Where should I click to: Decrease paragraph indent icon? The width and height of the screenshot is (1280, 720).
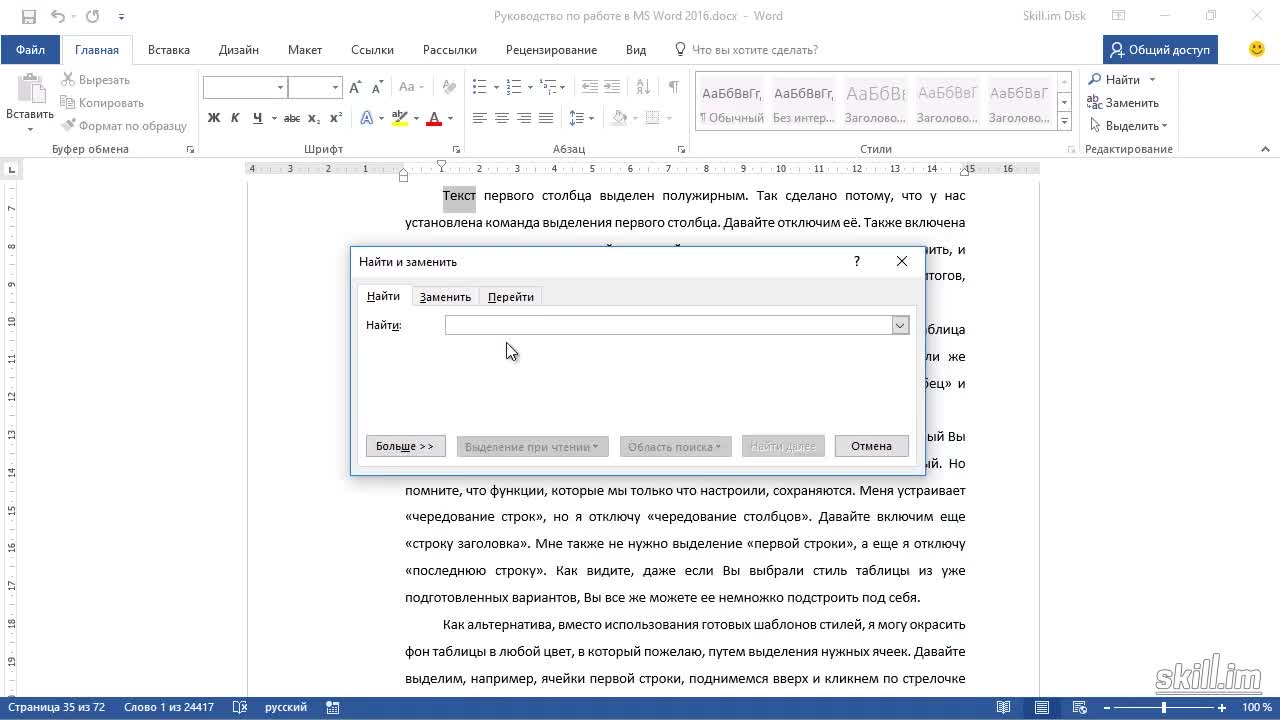point(590,88)
